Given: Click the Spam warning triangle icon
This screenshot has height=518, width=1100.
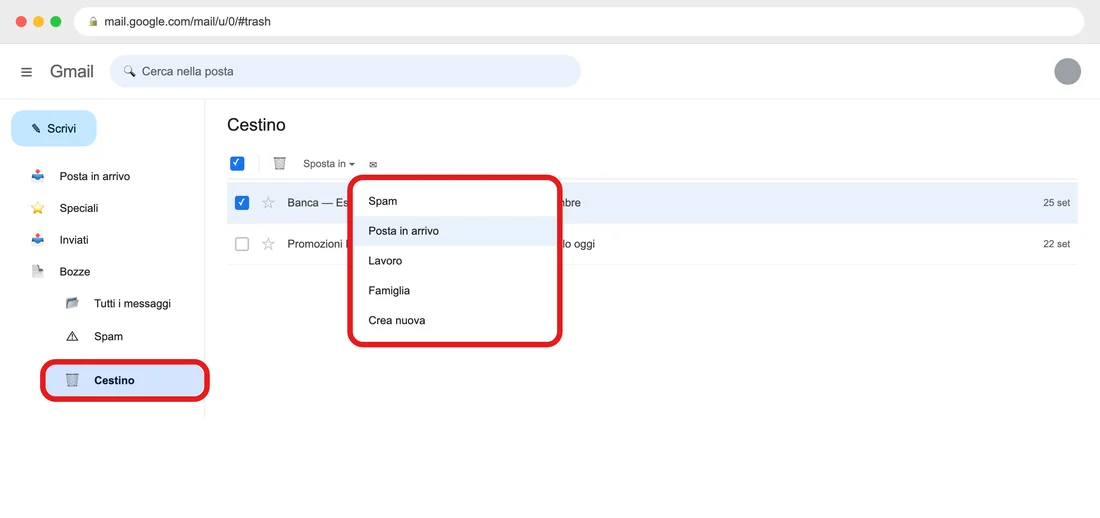Looking at the screenshot, I should [72, 336].
